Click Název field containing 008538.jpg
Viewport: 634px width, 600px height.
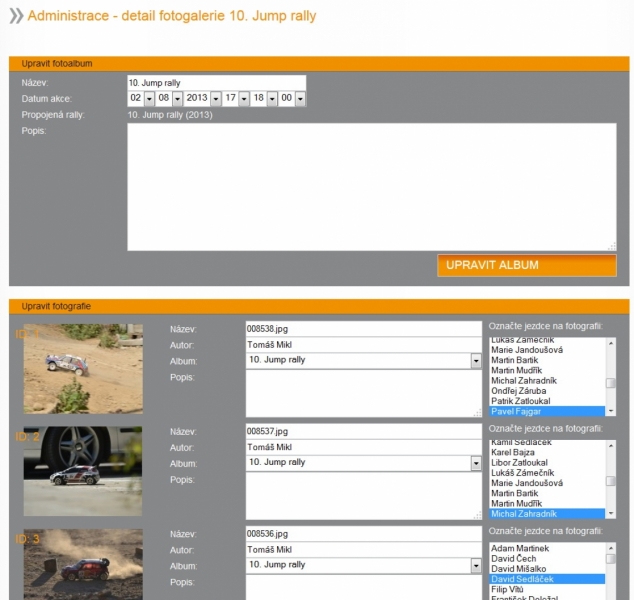click(363, 329)
